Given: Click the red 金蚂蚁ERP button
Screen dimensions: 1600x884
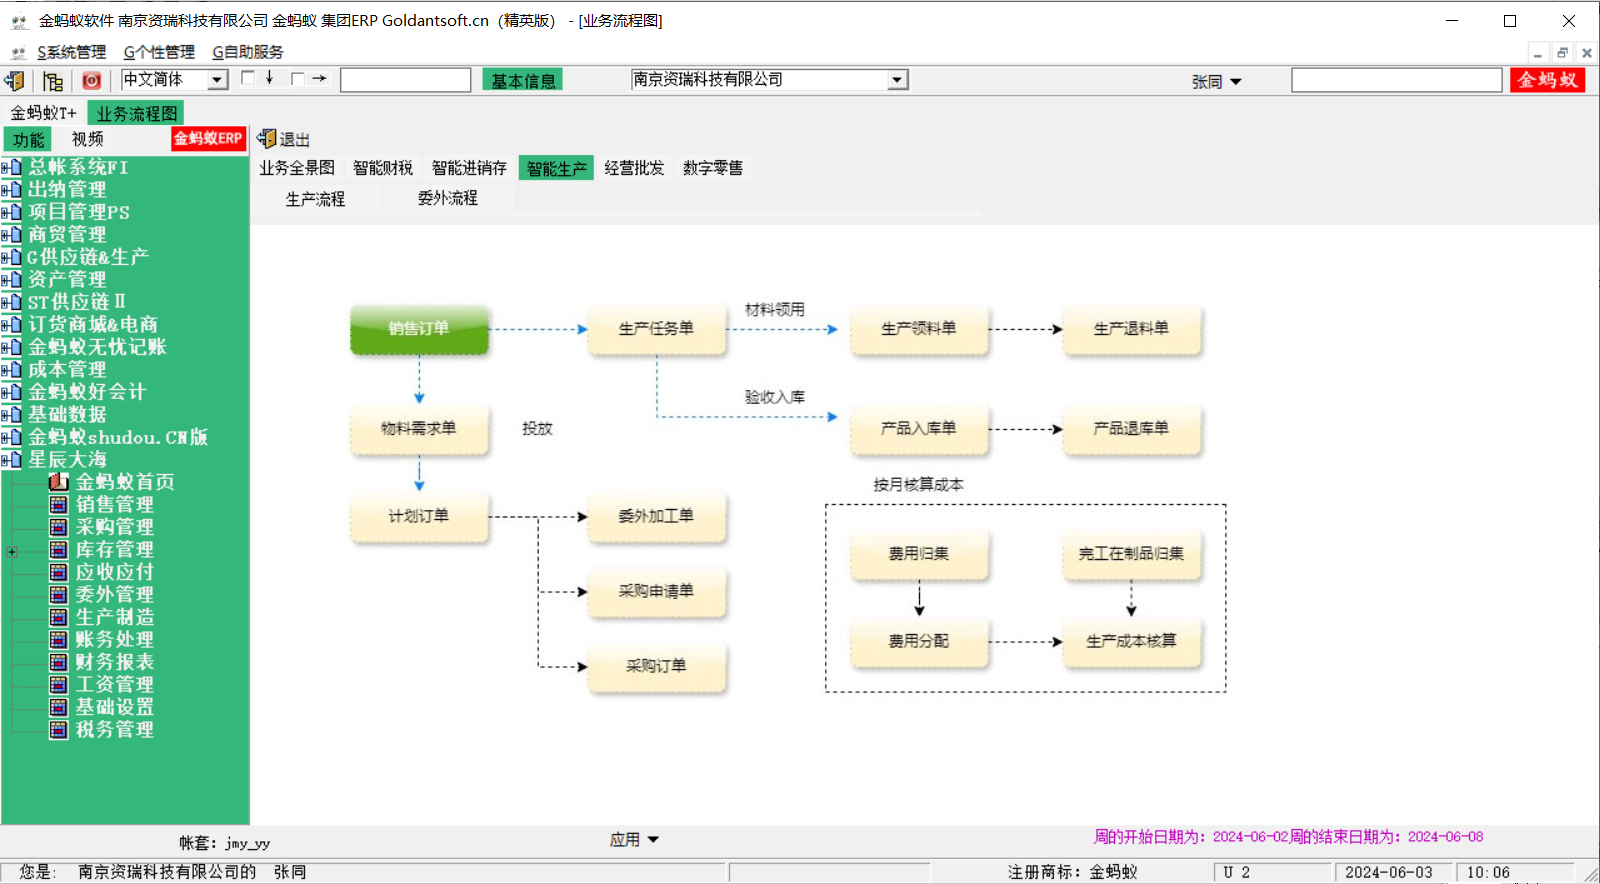Looking at the screenshot, I should [208, 139].
